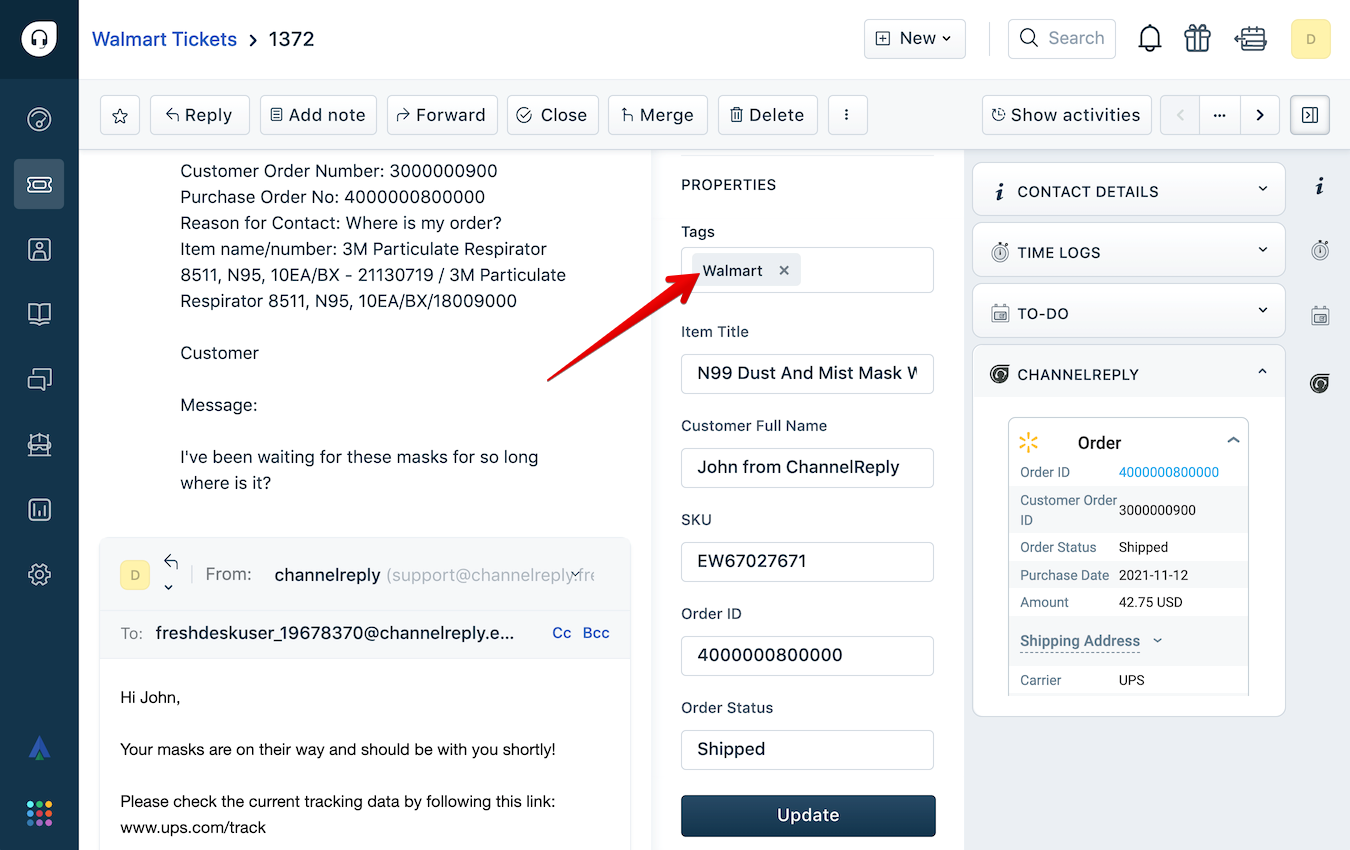
Task: Open the Freshdesk headset logo home
Action: (39, 39)
